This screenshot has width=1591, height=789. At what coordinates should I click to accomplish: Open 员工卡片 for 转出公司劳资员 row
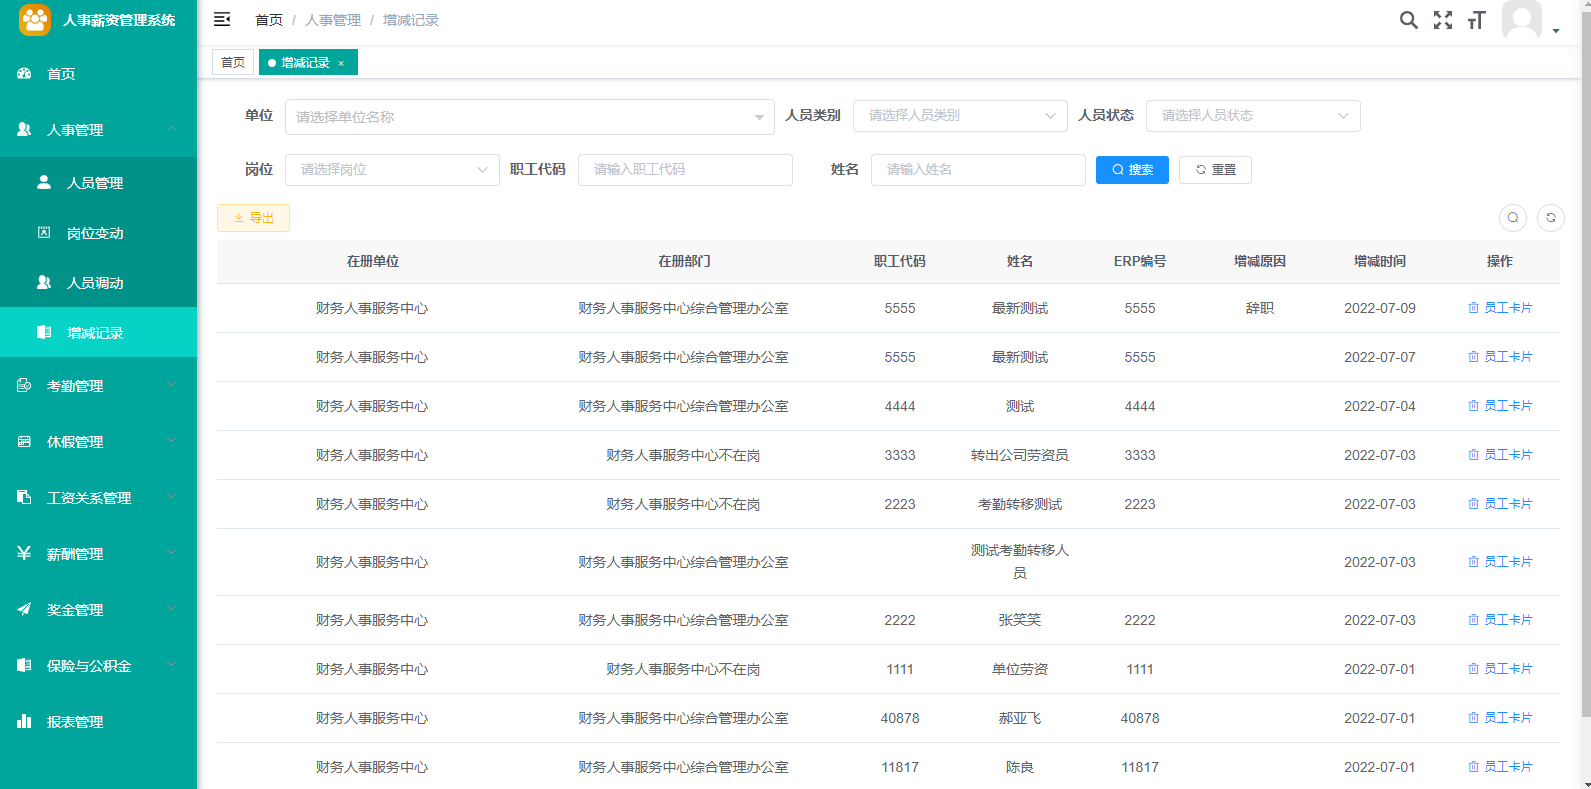click(x=1500, y=455)
